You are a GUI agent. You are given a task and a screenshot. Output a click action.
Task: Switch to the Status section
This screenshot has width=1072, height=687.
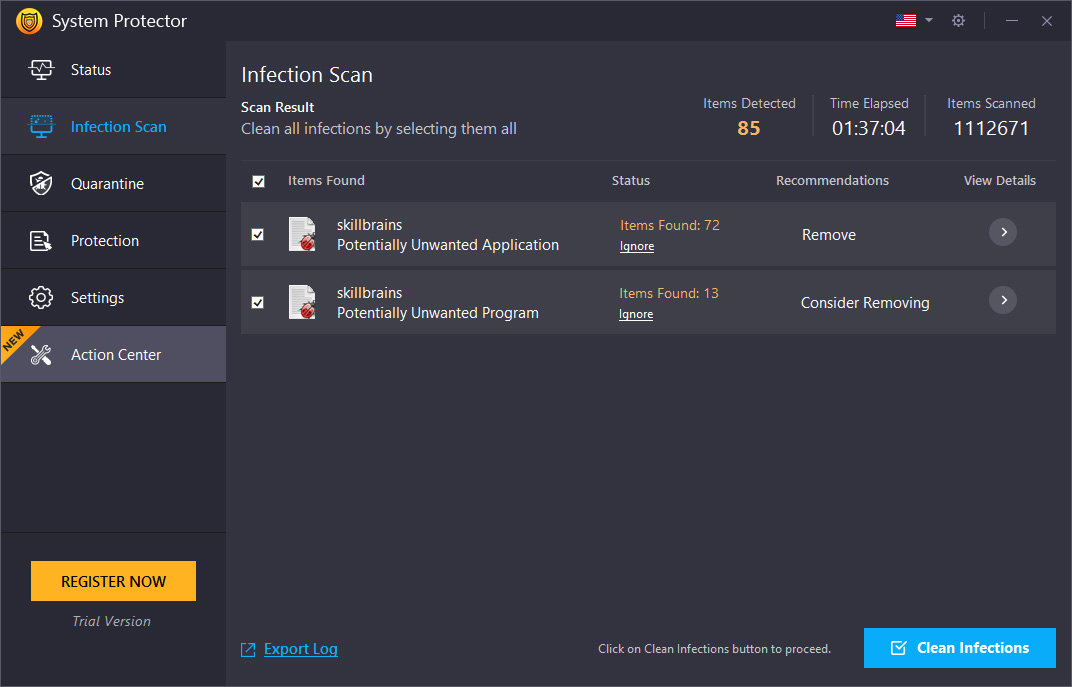(x=91, y=69)
